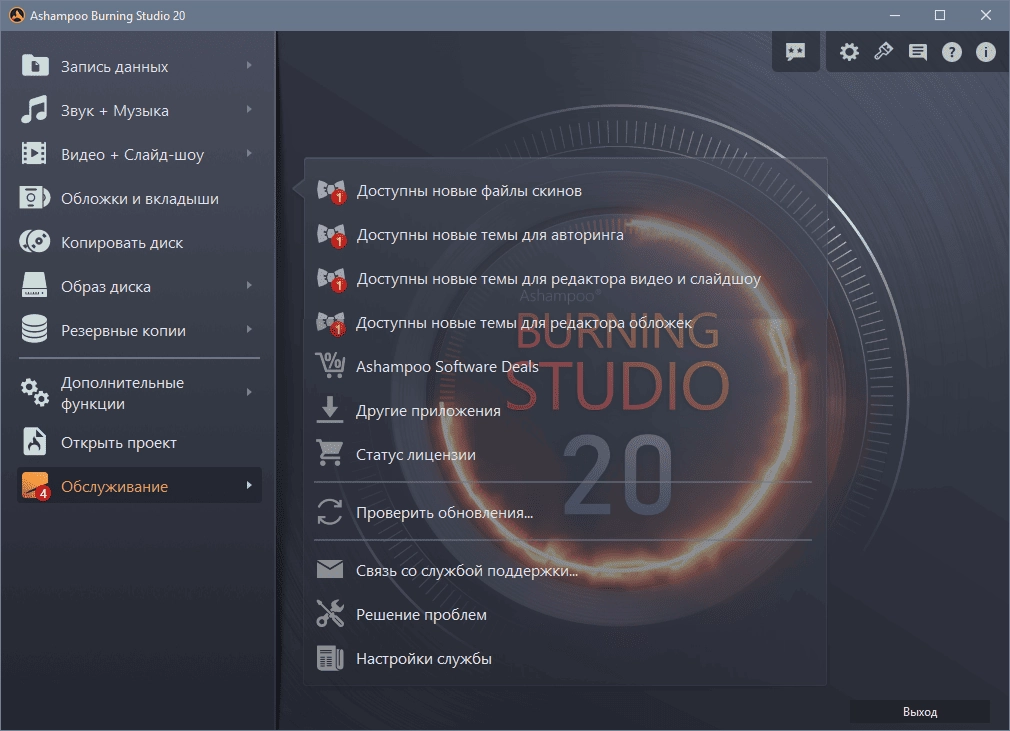Click the film strip icon for Видео + Слайд-шоу

(35, 154)
